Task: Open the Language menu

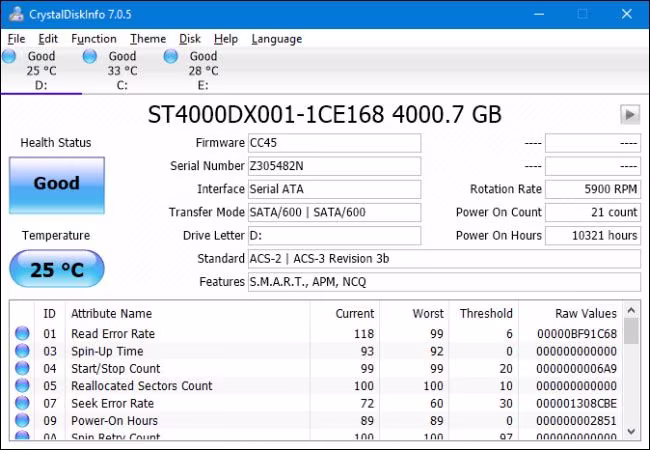Action: pos(276,39)
